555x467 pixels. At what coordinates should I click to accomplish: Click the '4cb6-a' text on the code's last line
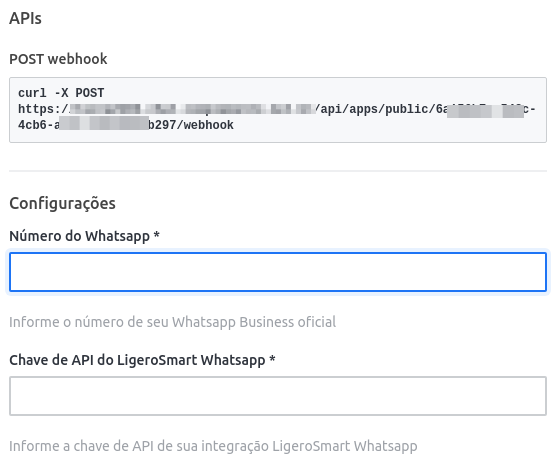(x=39, y=125)
